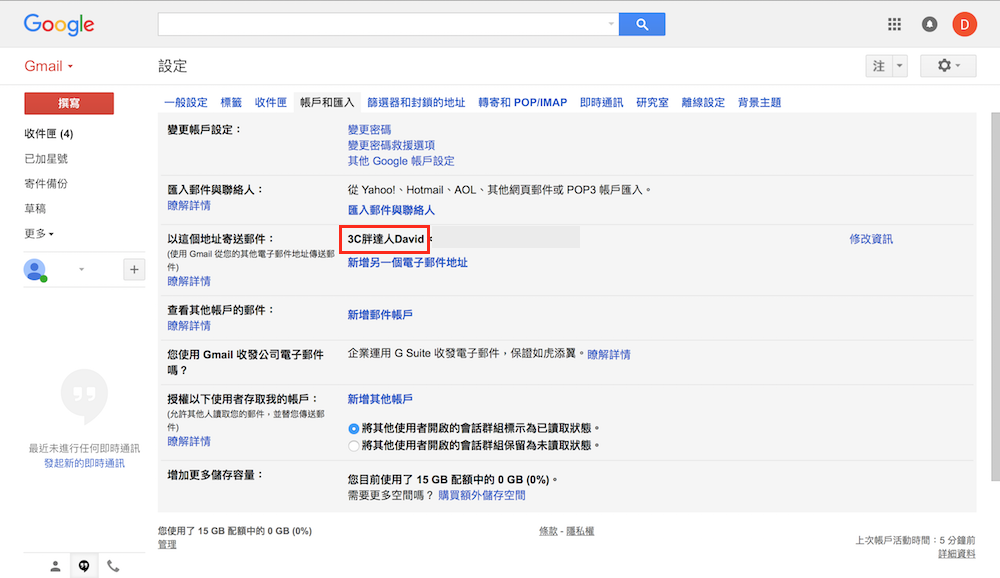This screenshot has width=1000, height=578.
Task: Click the 修改資訊 link
Action: pyautogui.click(x=870, y=239)
